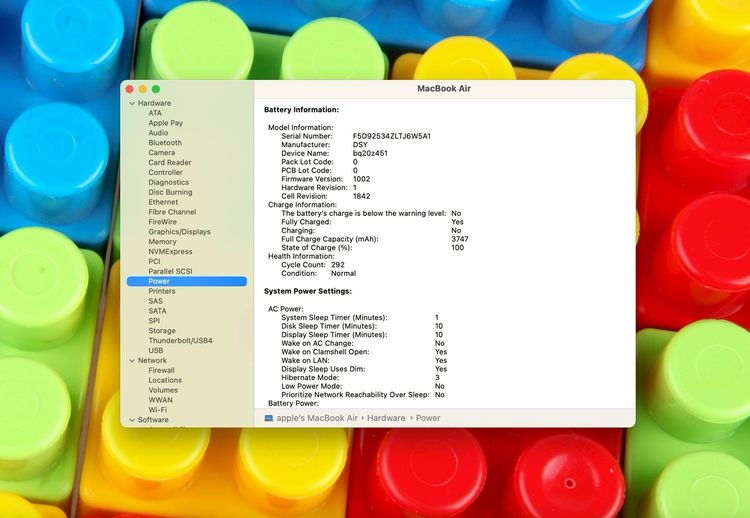
Task: Select Ethernet in the sidebar
Action: (x=163, y=202)
